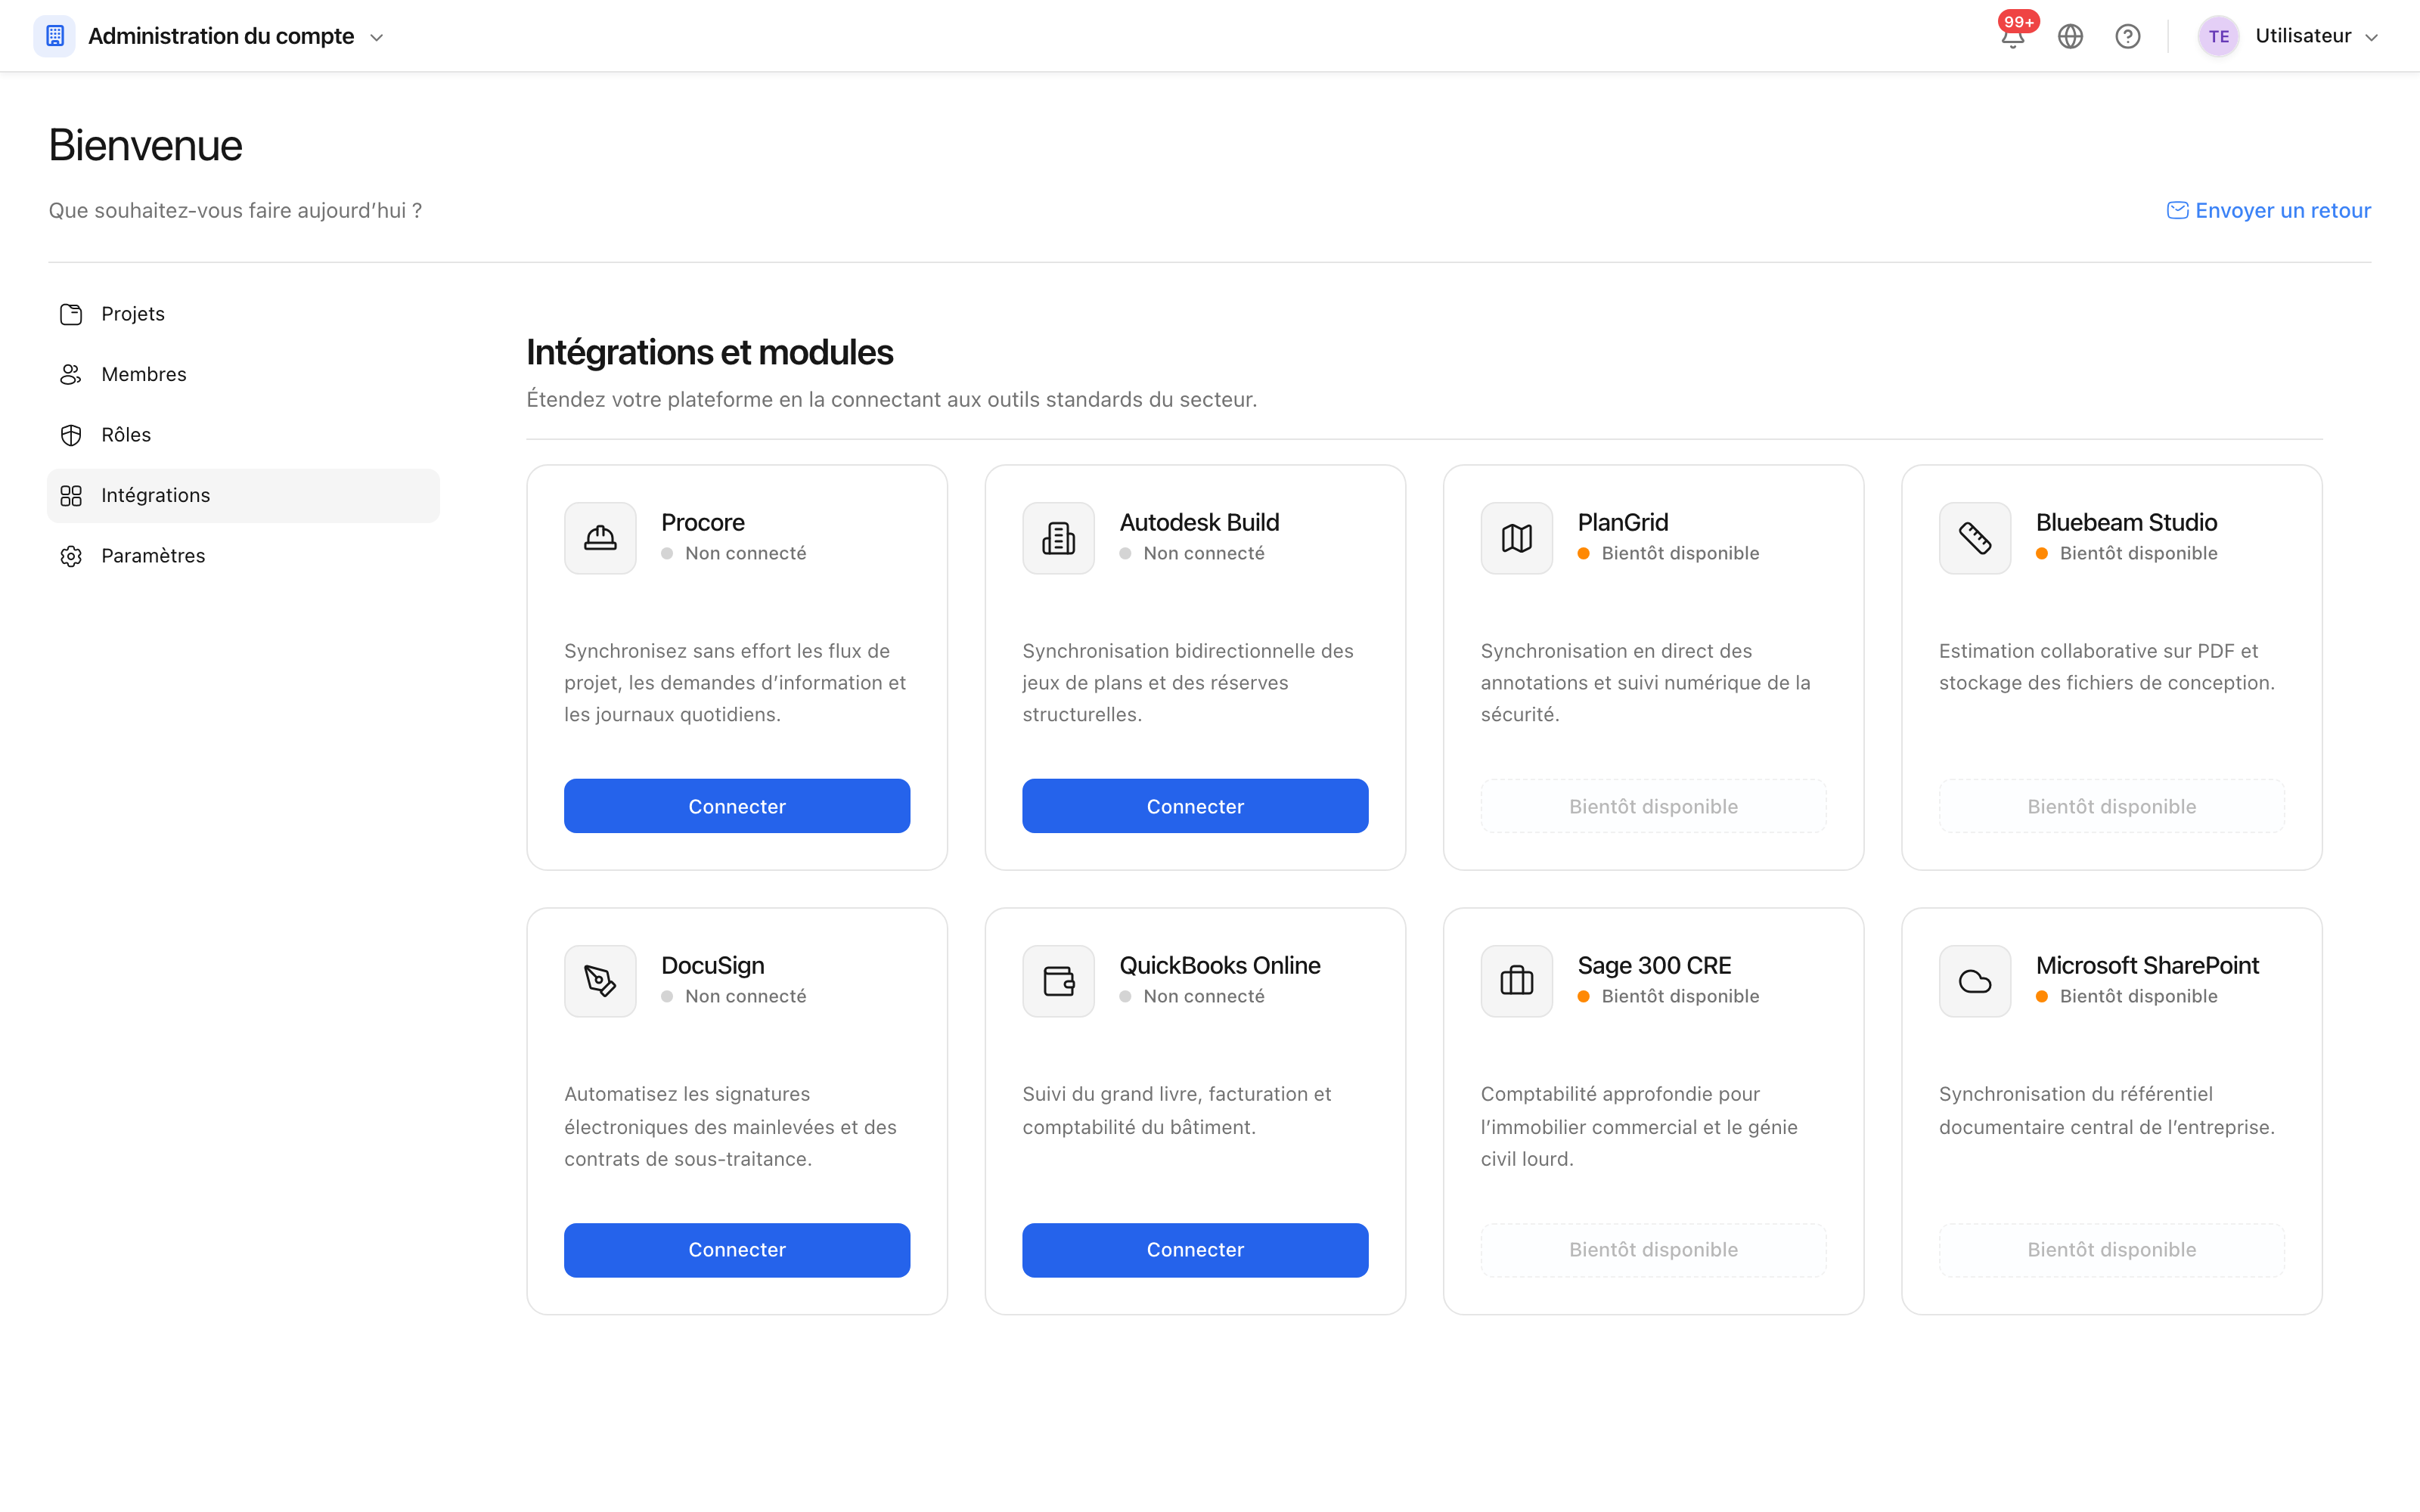Viewport: 2420px width, 1512px height.
Task: Click the Projets folder icon in sidebar
Action: [x=71, y=314]
